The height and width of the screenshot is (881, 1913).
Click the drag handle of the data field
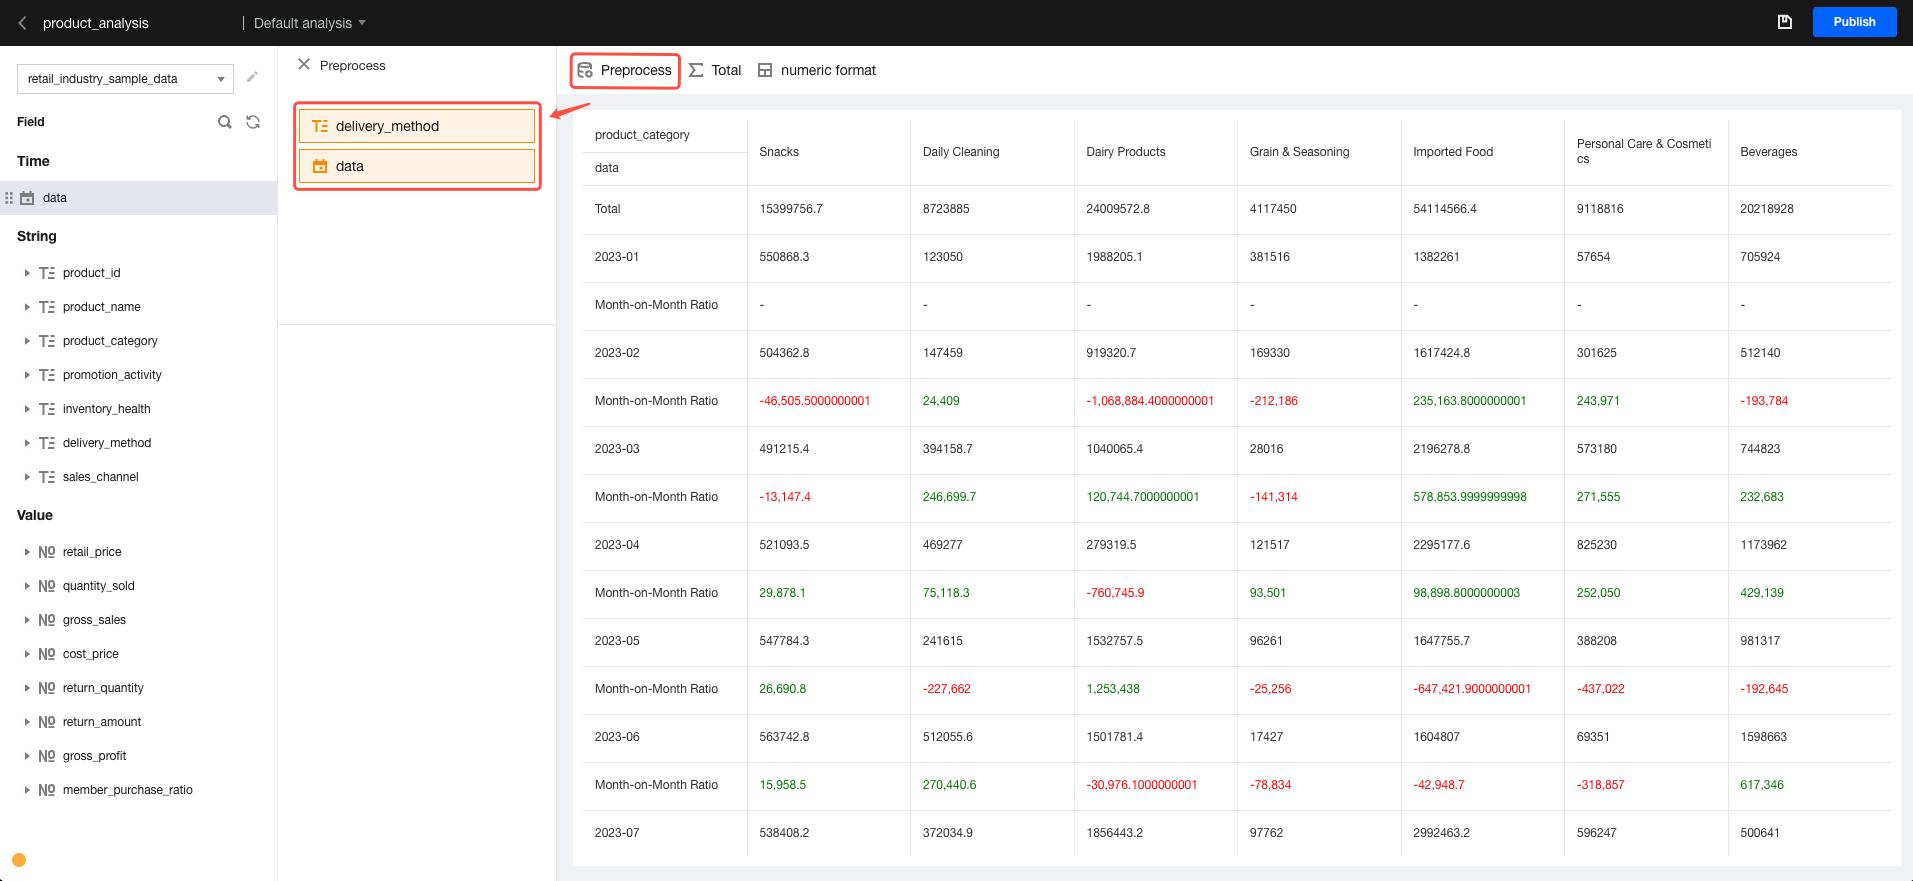(x=9, y=198)
